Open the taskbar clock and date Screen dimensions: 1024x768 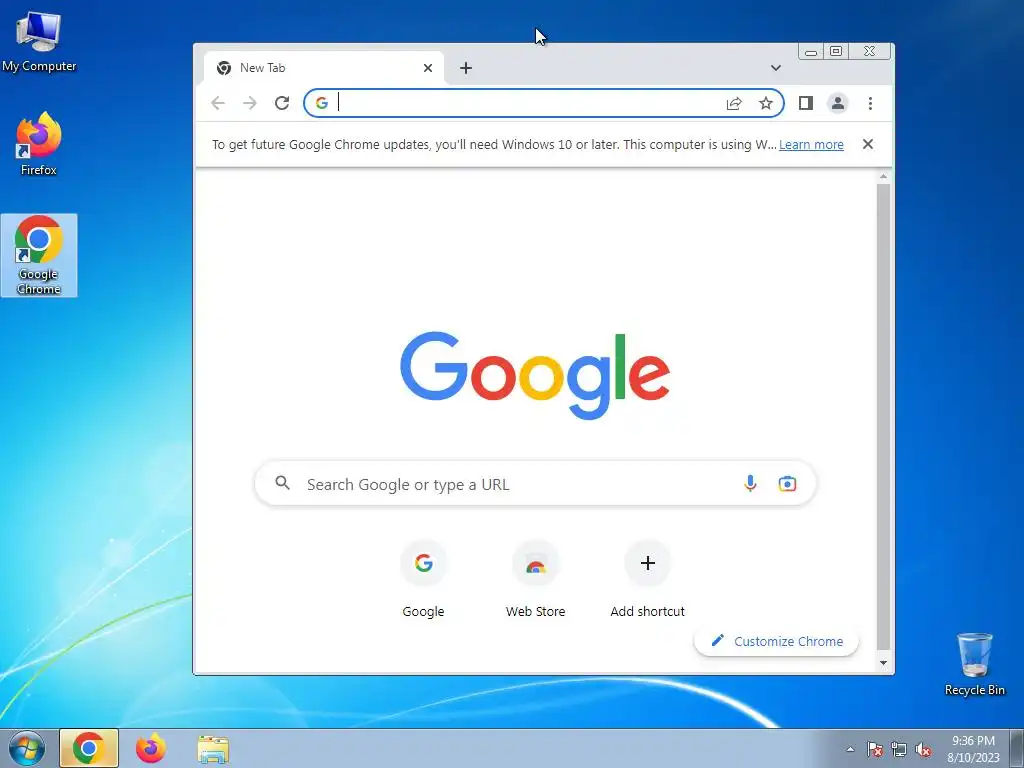[973, 749]
